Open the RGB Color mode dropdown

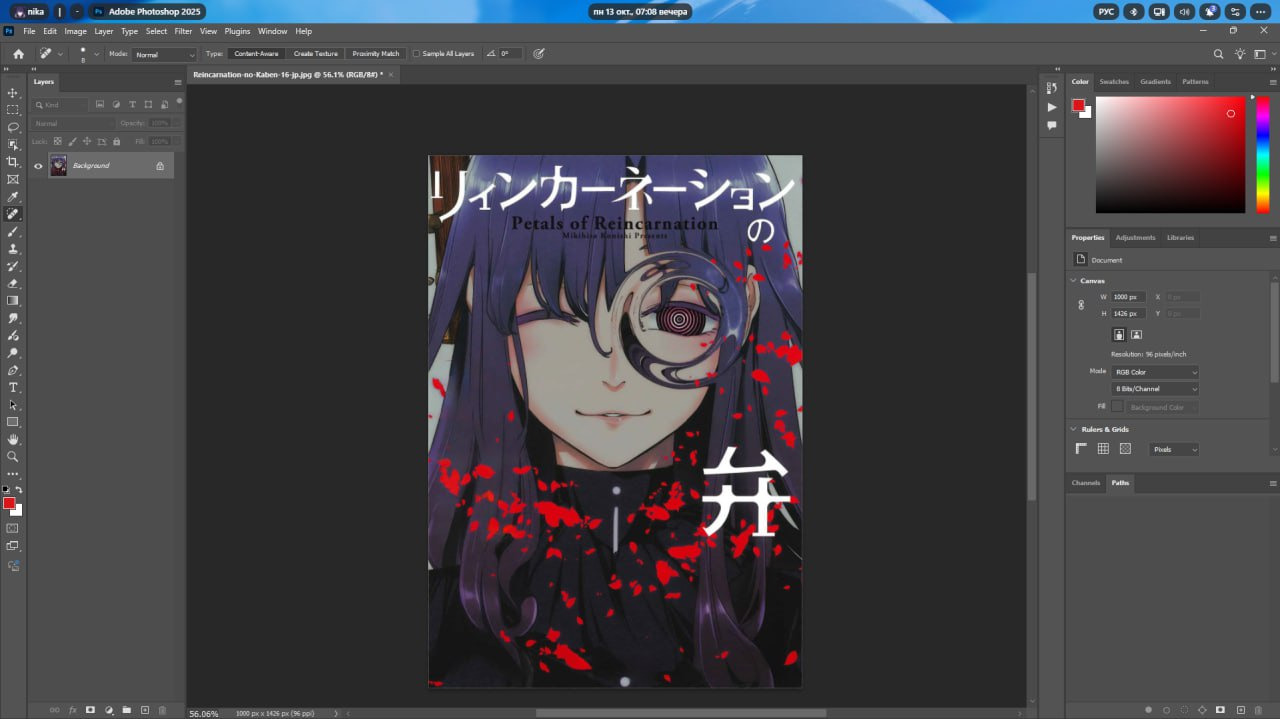pos(1154,372)
